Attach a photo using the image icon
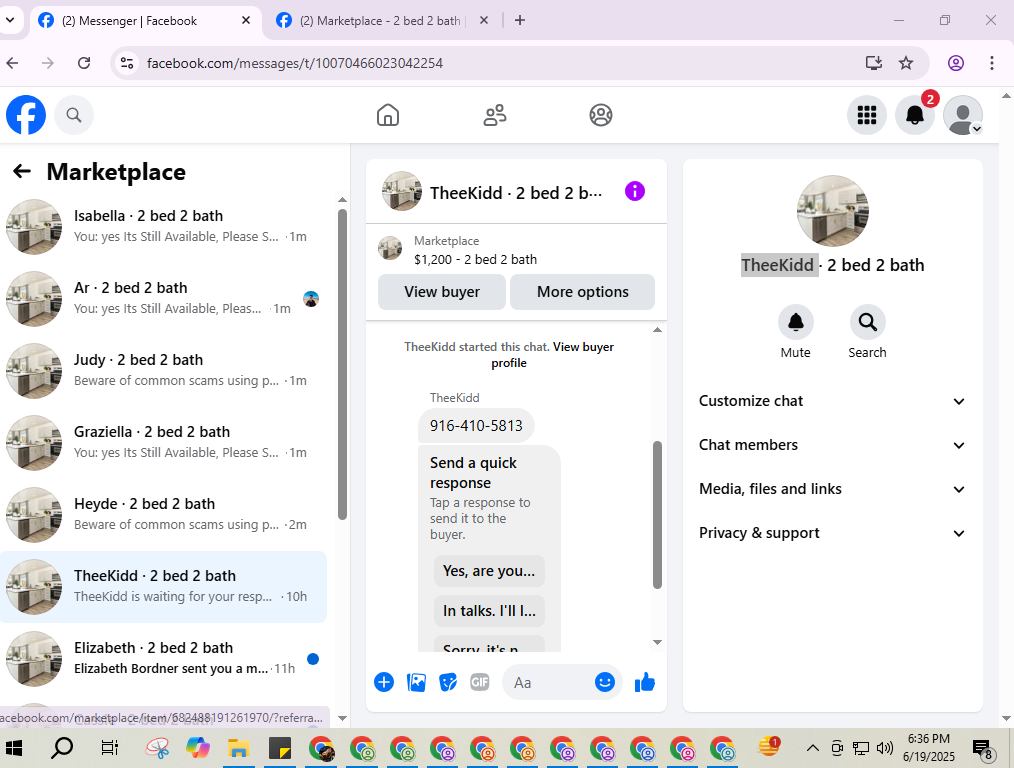Screen dimensions: 1014x768 click(416, 682)
